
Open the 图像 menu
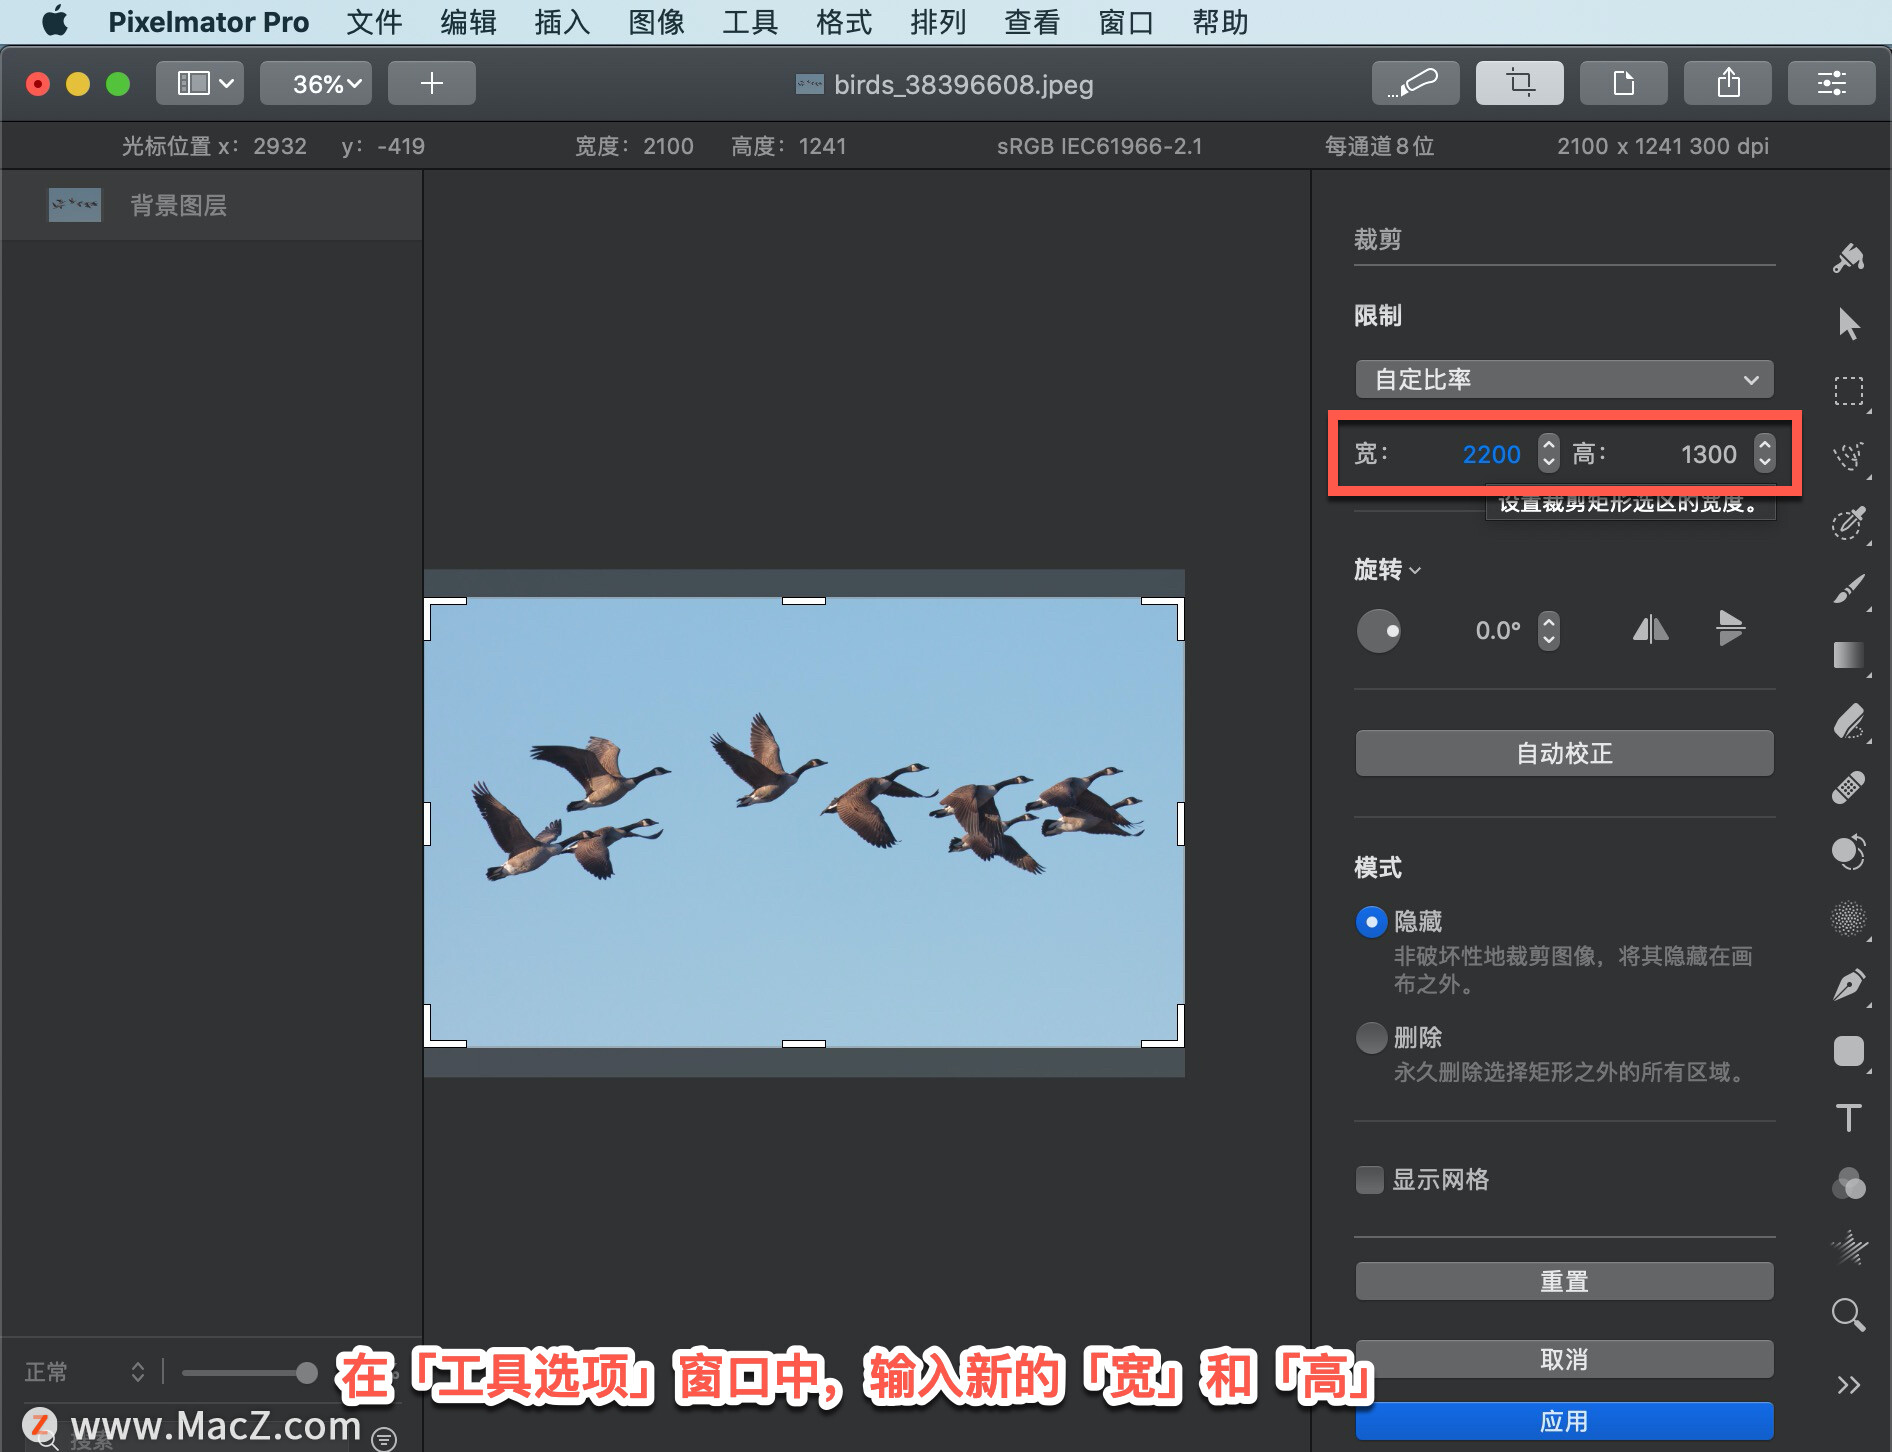pos(656,22)
